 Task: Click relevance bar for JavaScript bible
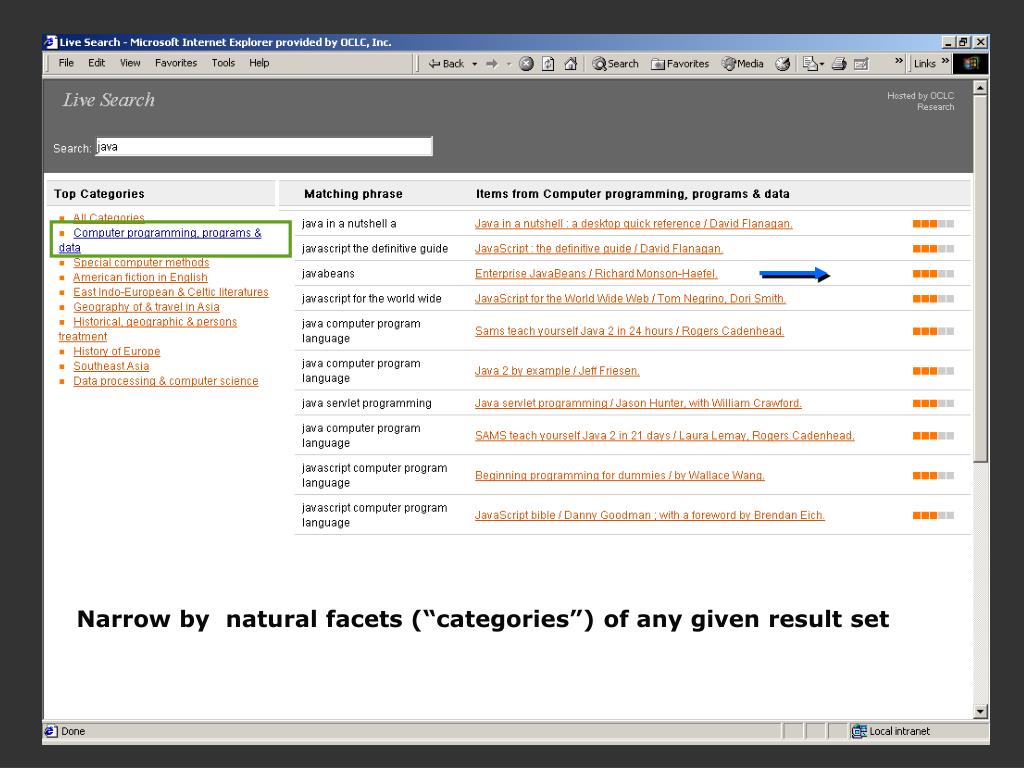pos(933,515)
